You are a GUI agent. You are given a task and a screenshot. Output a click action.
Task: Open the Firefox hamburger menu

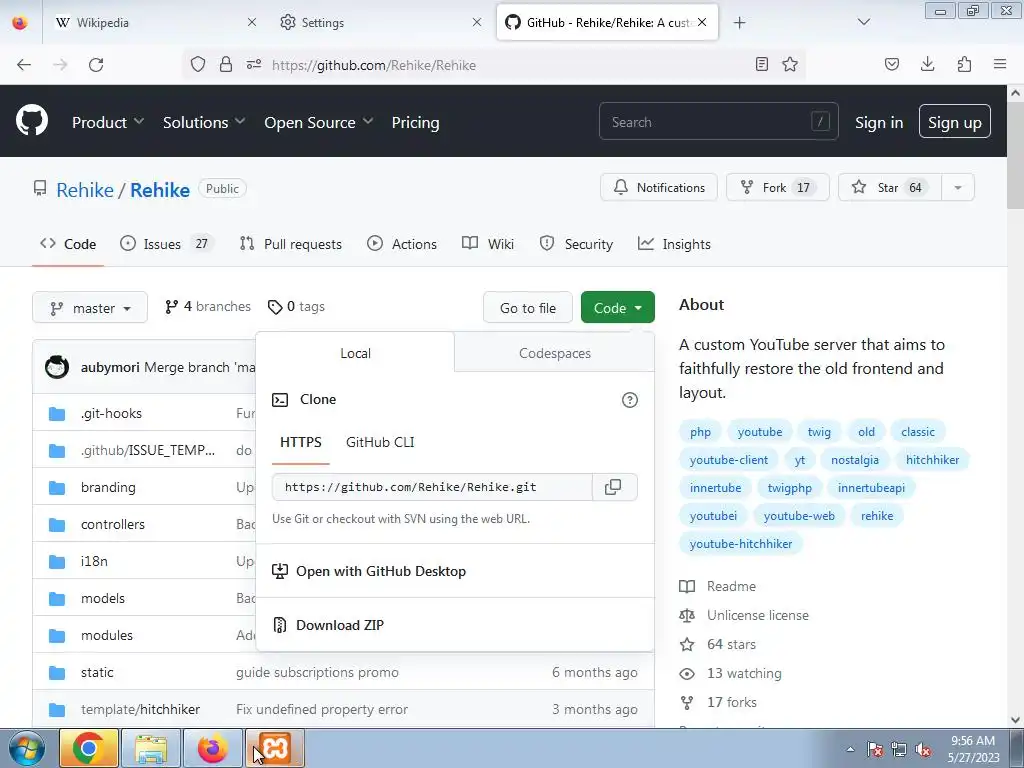[1000, 64]
